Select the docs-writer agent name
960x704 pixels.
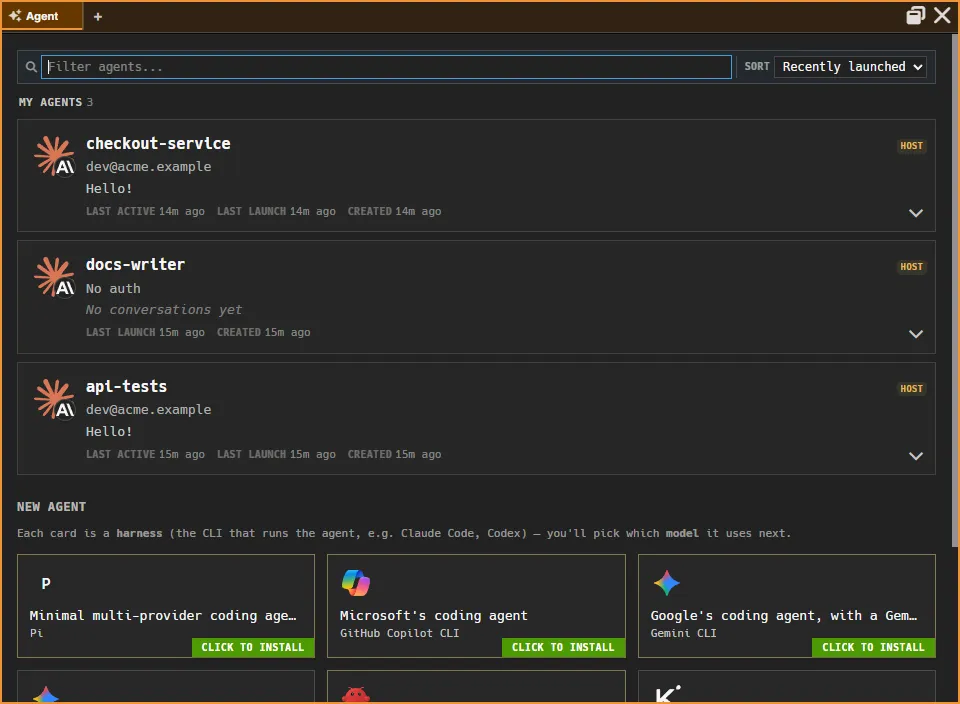pos(135,265)
